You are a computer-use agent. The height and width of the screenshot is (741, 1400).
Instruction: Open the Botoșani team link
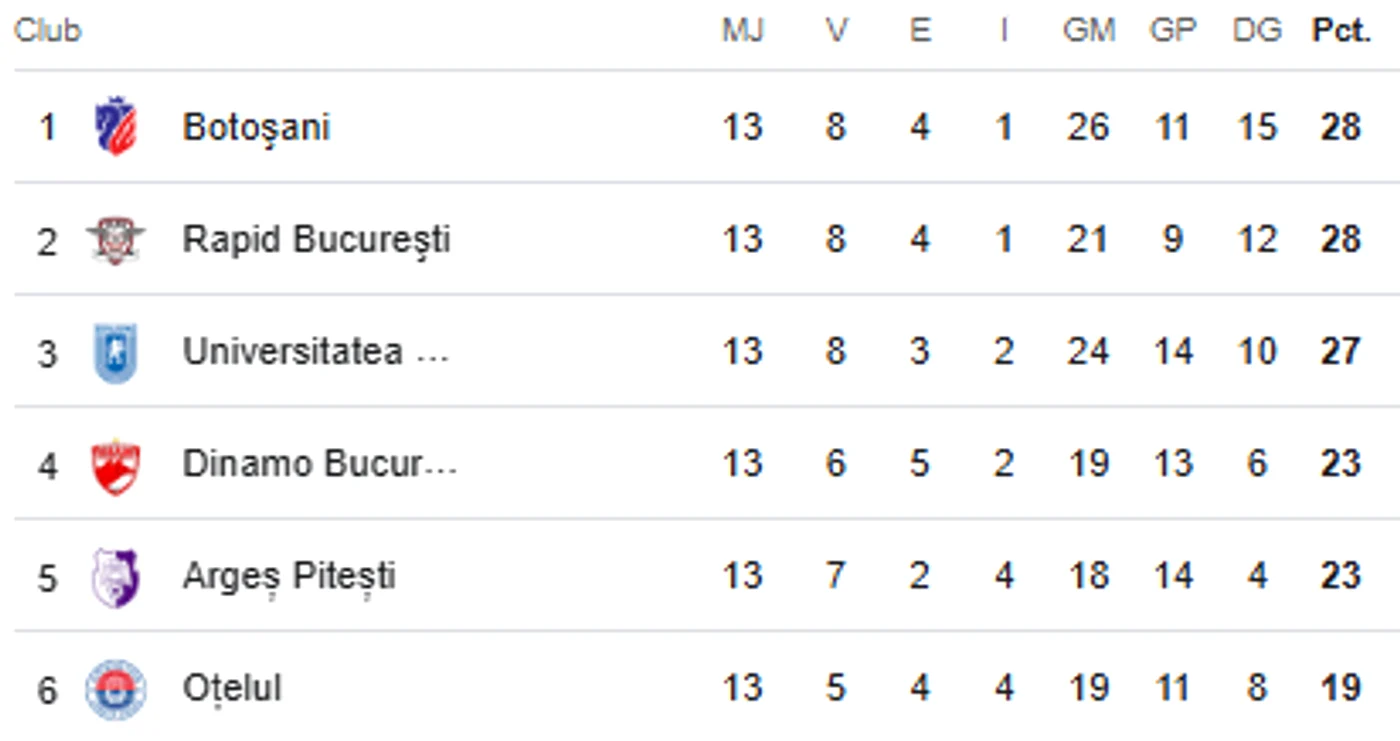256,128
